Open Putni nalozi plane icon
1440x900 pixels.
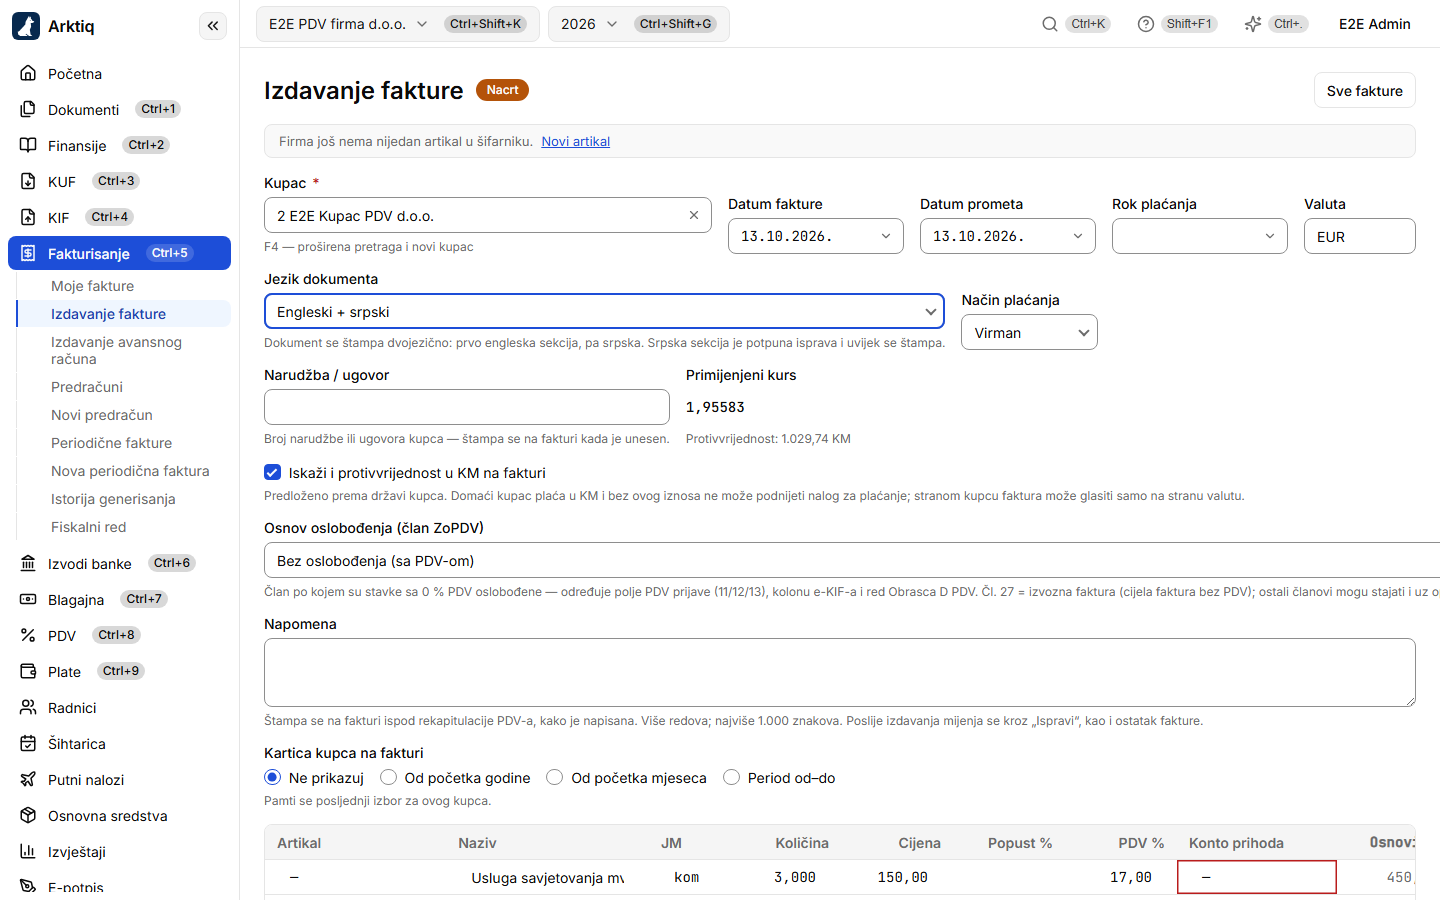click(28, 779)
